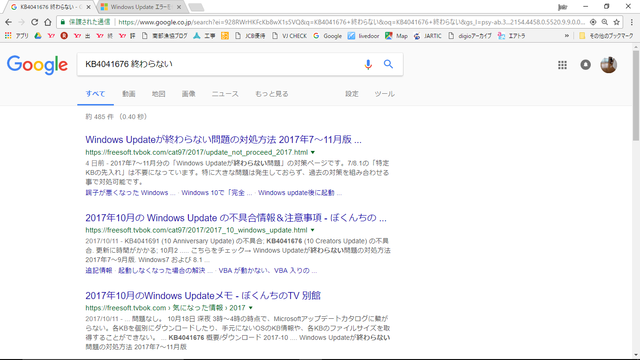This screenshot has width=640, height=360.
Task: Open the Chrome three-dot menu
Action: tap(632, 22)
